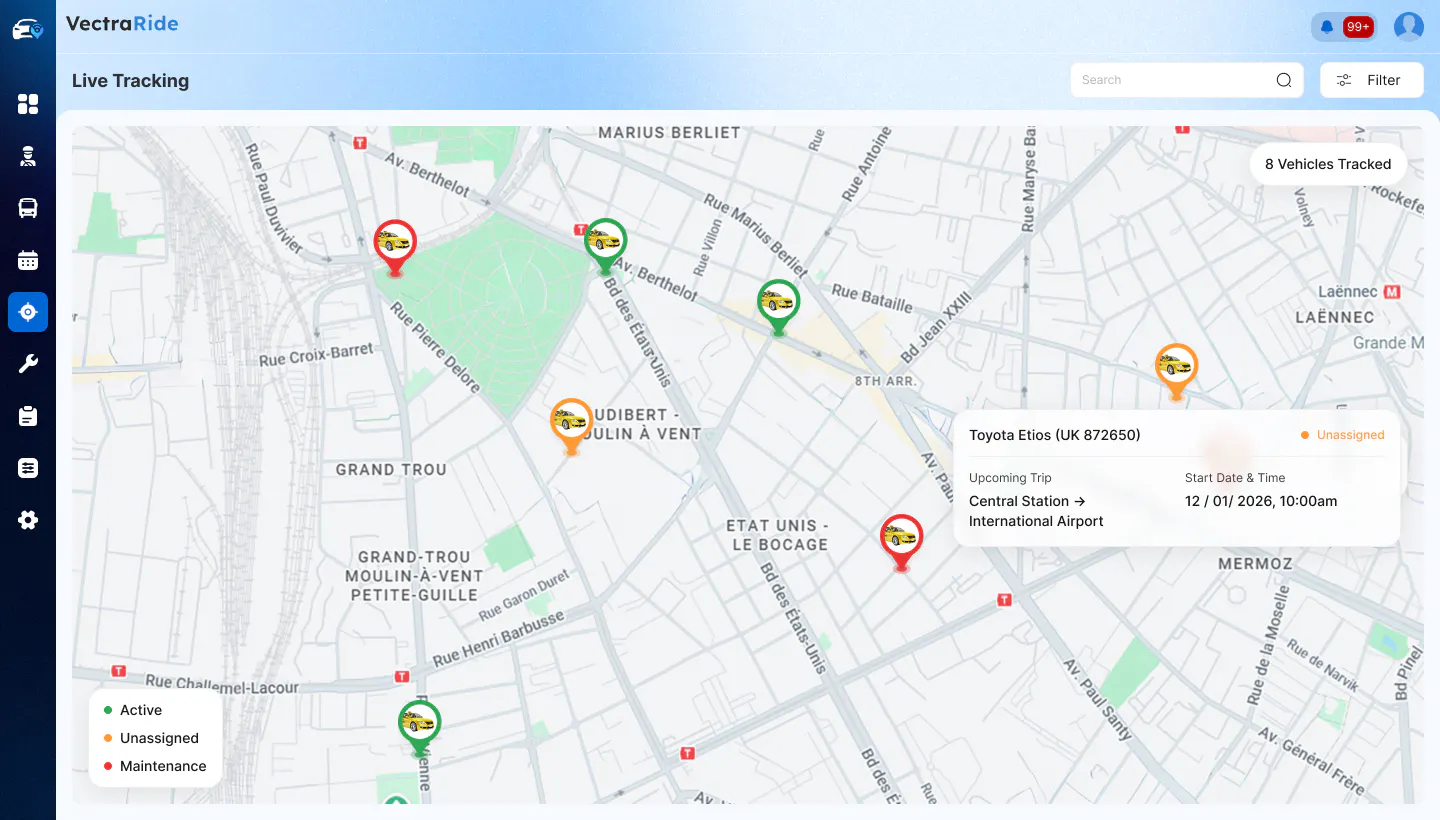Open the maintenance wrench icon in sidebar
The height and width of the screenshot is (820, 1440).
click(28, 364)
